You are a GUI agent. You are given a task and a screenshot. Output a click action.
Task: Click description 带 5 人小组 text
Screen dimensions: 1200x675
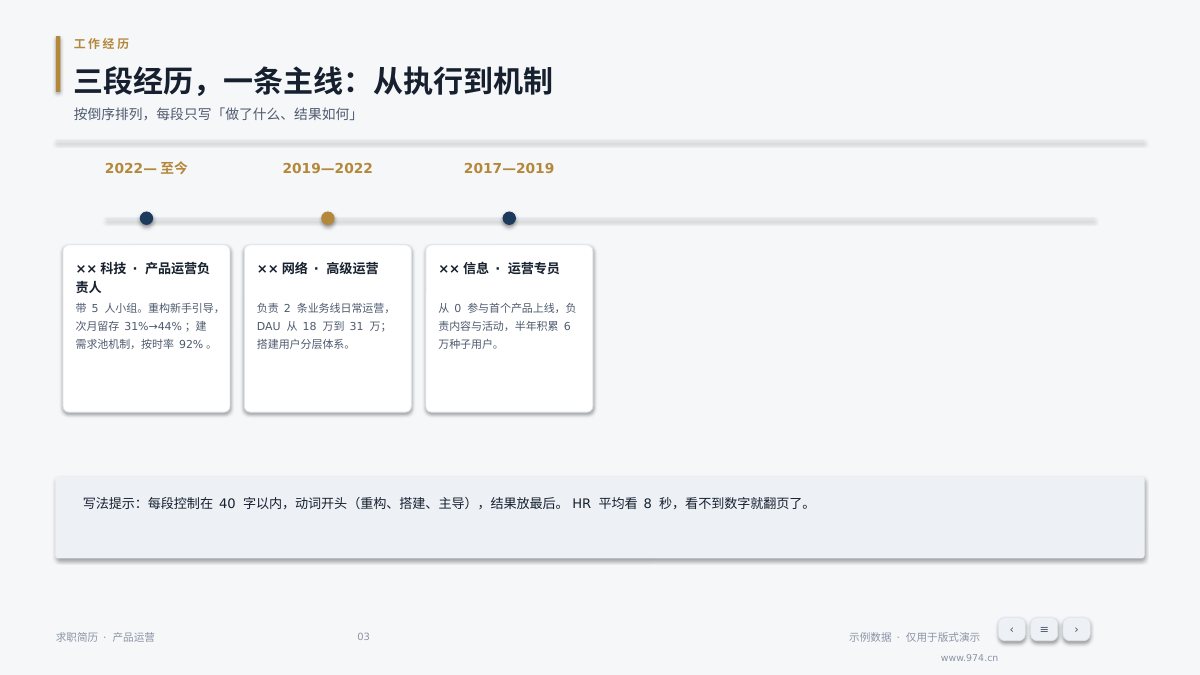pos(147,326)
